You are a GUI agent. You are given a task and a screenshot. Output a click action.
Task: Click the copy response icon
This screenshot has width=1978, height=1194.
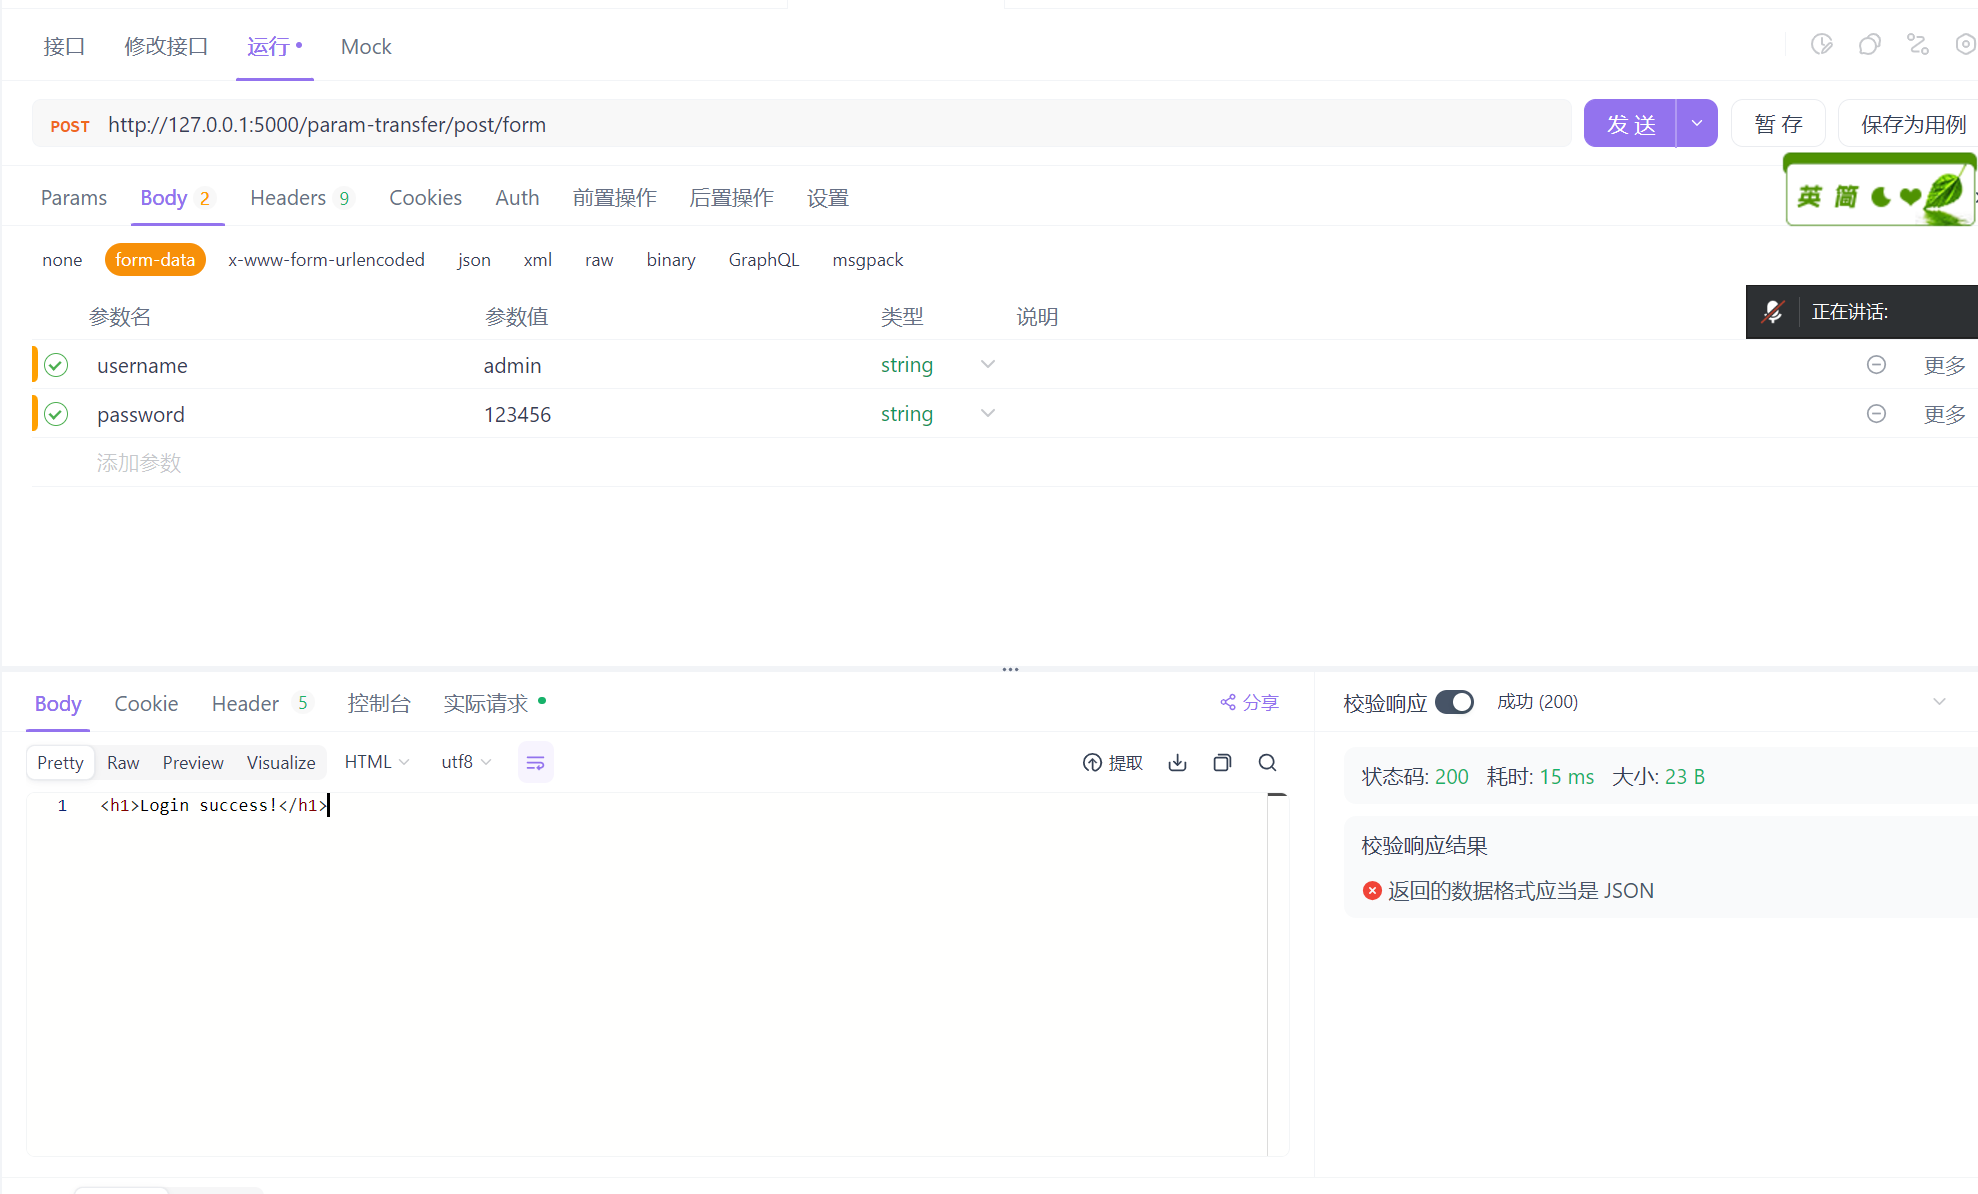click(x=1222, y=763)
